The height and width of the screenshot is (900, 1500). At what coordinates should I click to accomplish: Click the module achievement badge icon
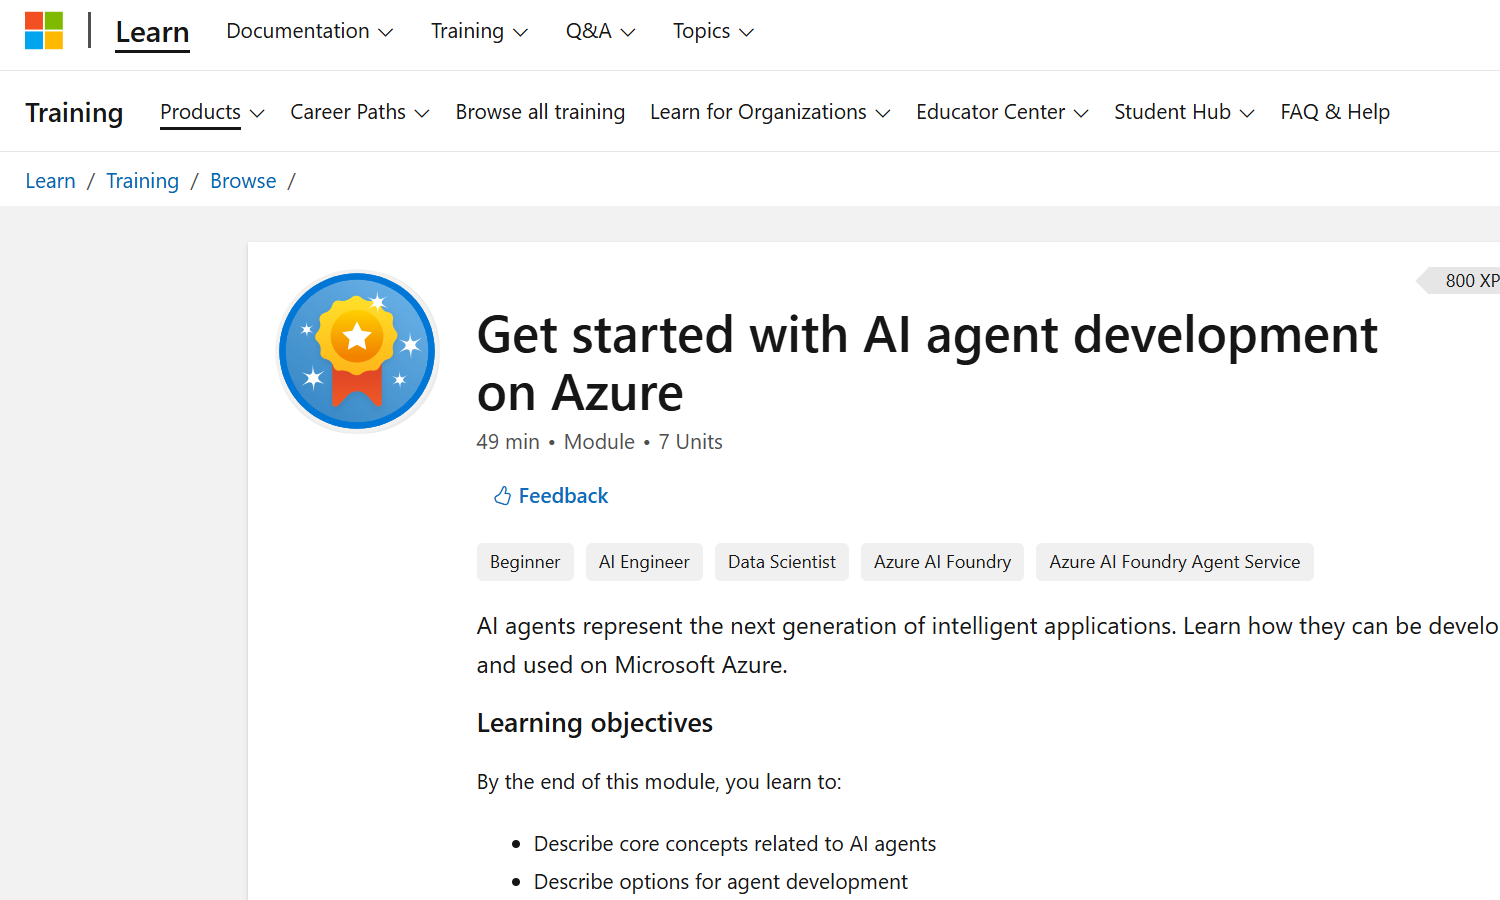[357, 351]
